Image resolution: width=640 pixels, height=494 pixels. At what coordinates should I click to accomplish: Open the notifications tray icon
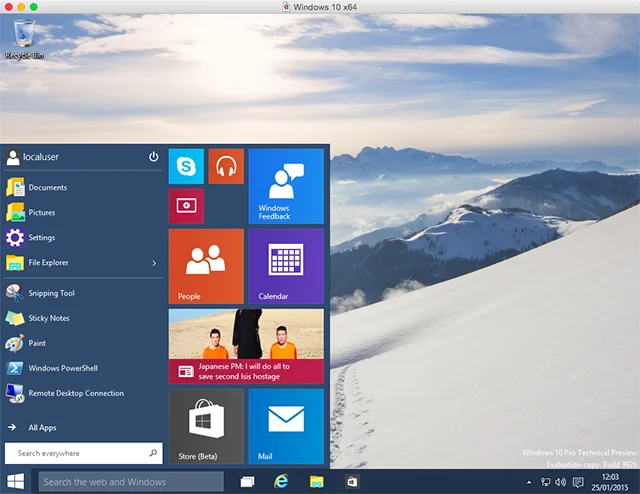(x=578, y=483)
